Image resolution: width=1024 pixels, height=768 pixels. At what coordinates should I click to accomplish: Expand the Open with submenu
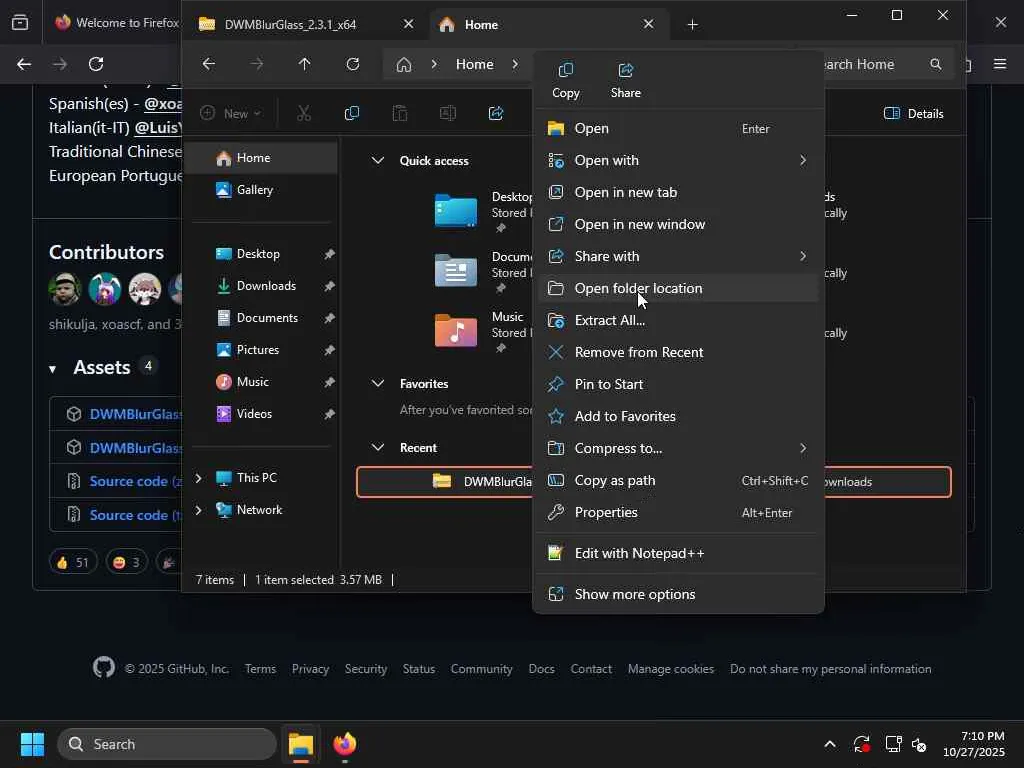(678, 161)
